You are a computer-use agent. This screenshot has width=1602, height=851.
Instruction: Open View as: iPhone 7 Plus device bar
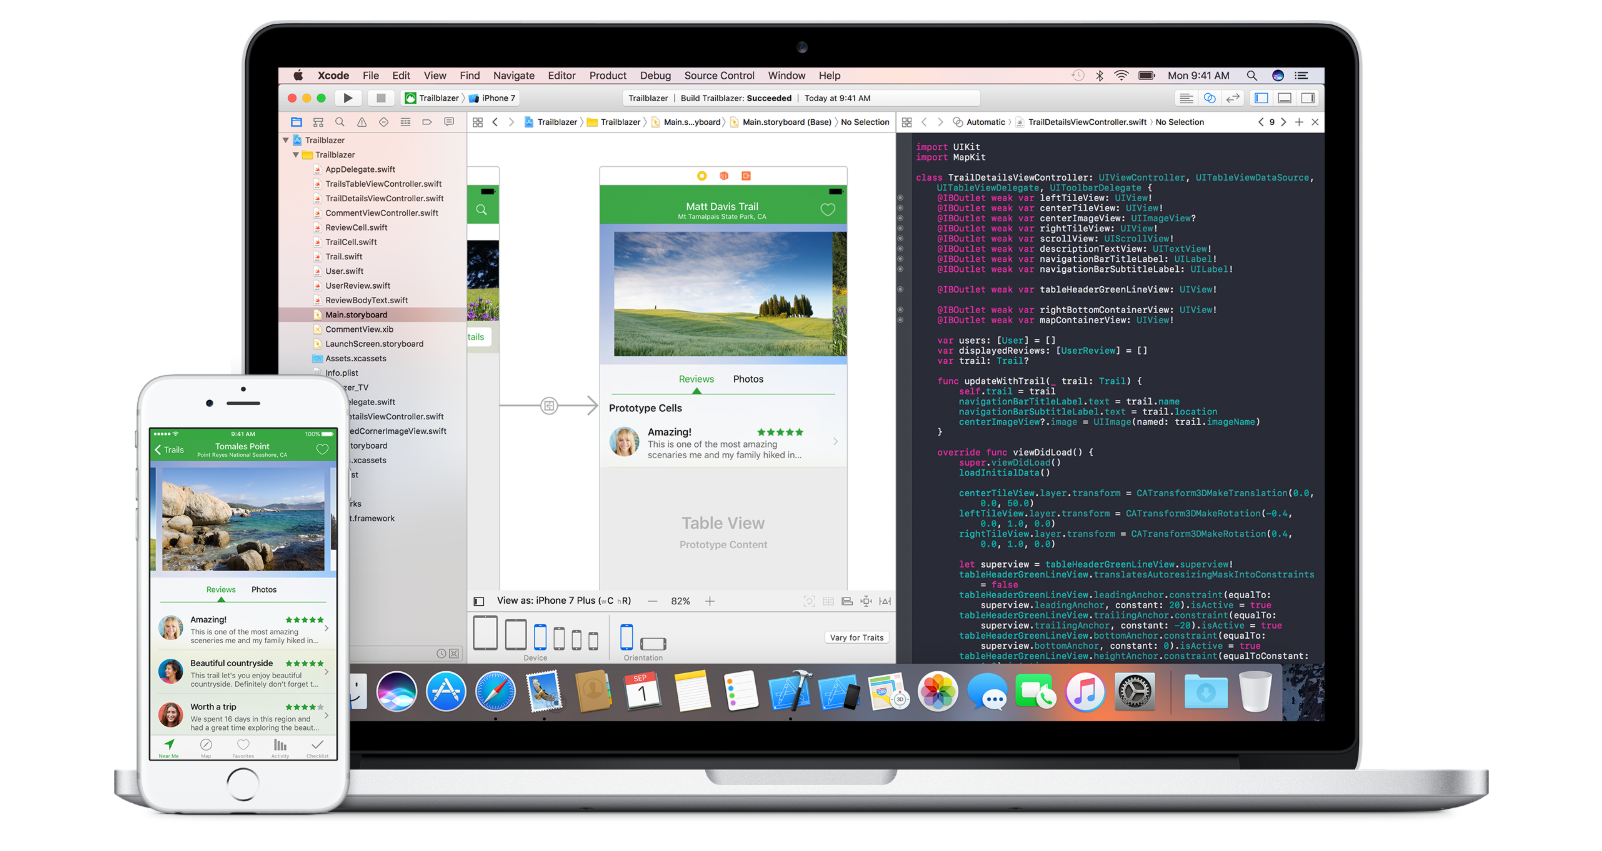[x=564, y=601]
